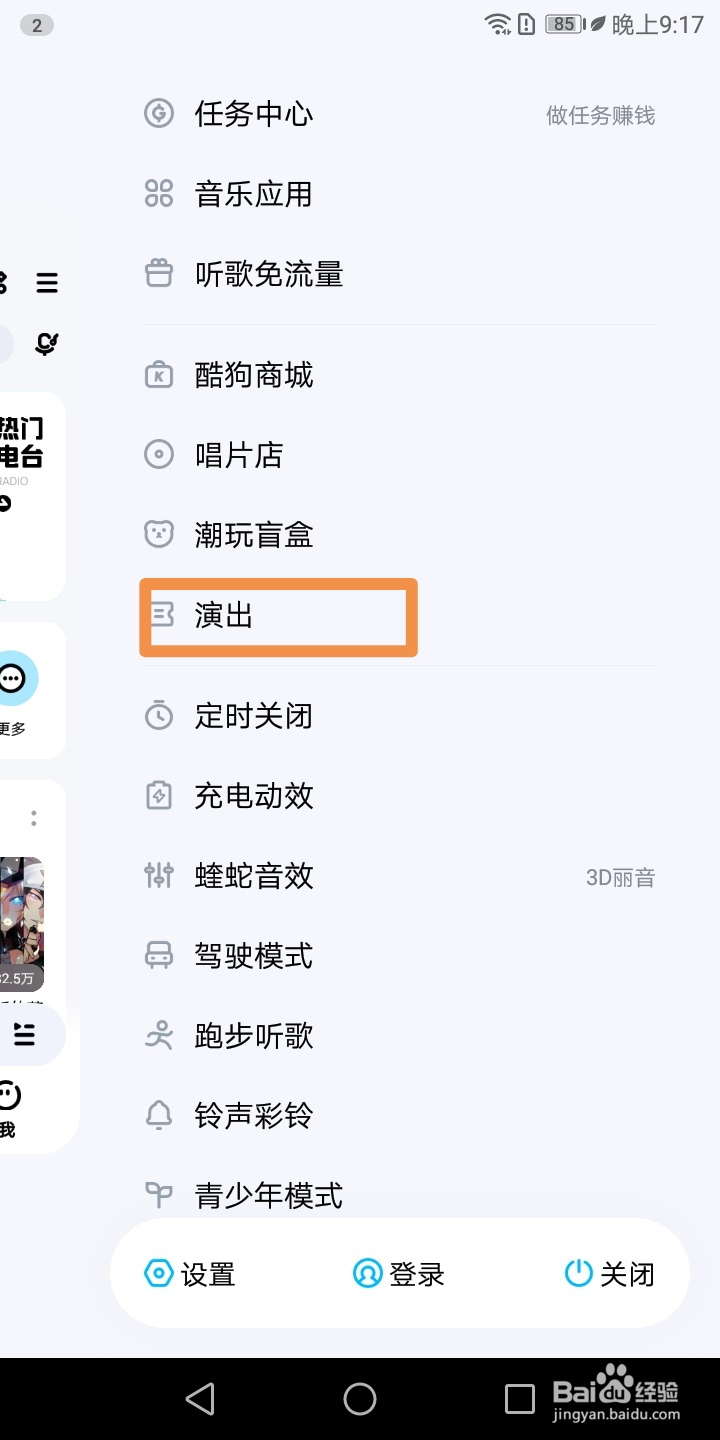
Task: Enable 青少年模式 teen mode
Action: pyautogui.click(x=267, y=1195)
